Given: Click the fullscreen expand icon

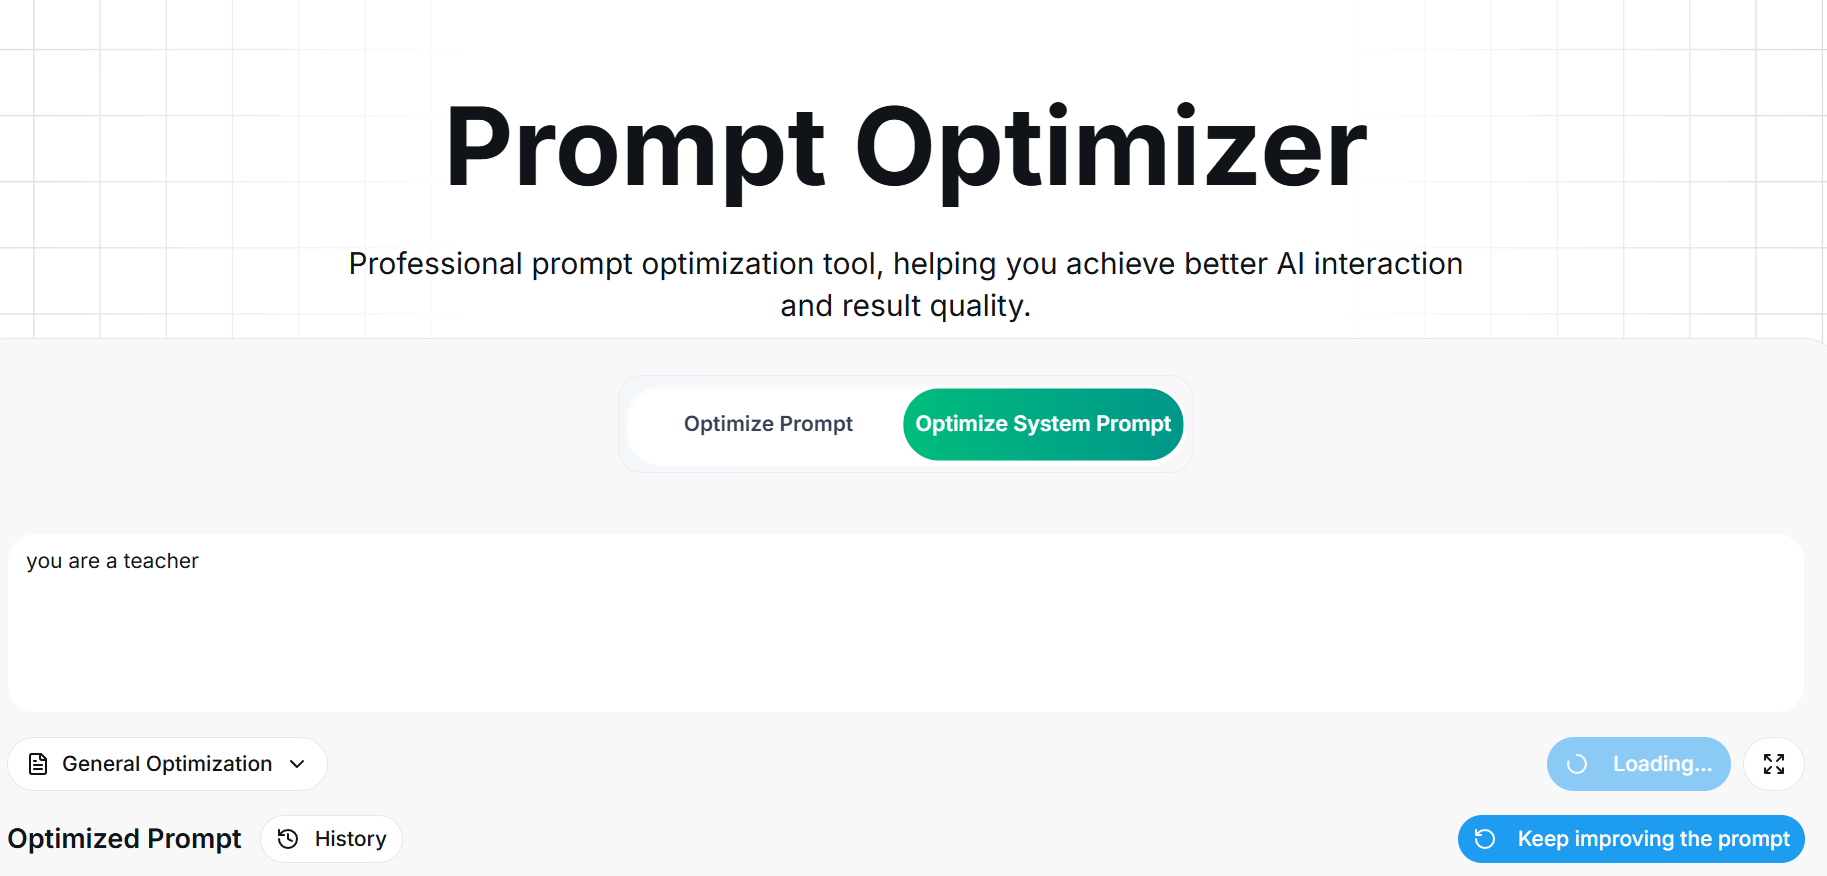Looking at the screenshot, I should 1775,763.
